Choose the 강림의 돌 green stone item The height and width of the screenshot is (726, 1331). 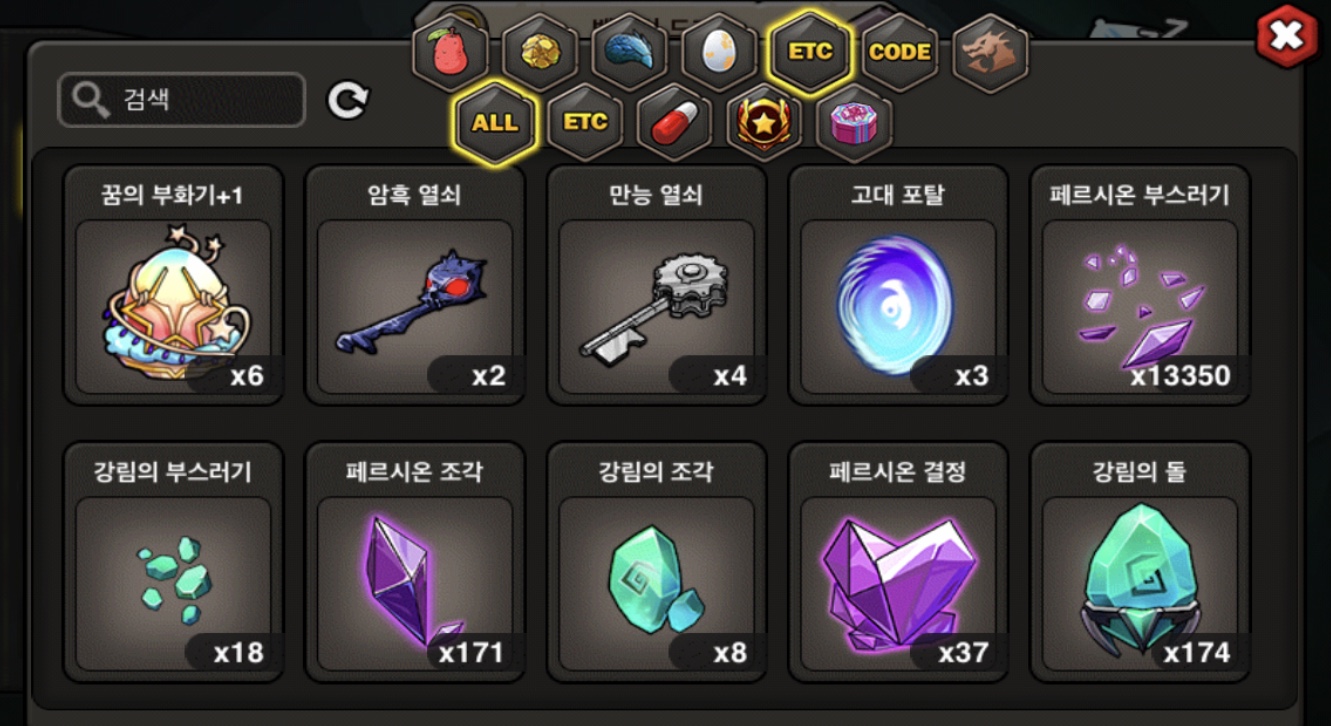pos(1140,562)
